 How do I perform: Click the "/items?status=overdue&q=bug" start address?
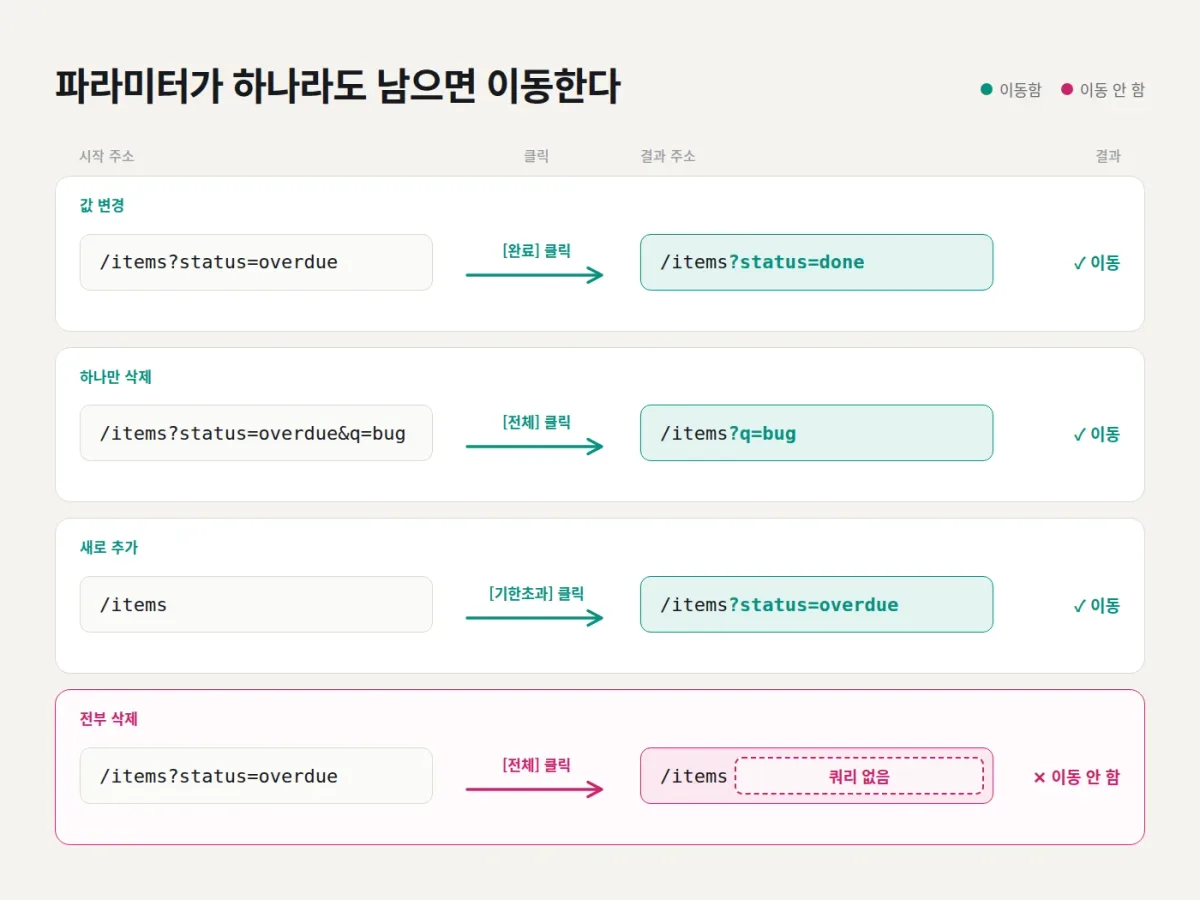[x=256, y=433]
